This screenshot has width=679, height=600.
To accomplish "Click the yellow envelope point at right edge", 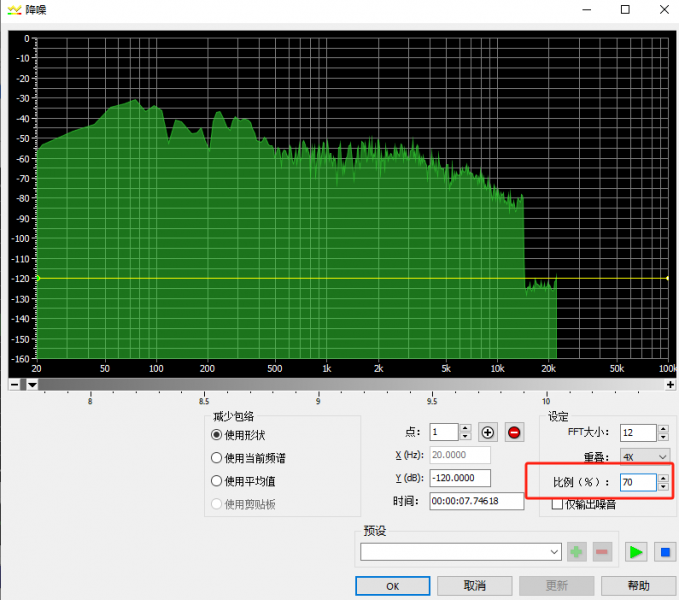I will coord(667,278).
